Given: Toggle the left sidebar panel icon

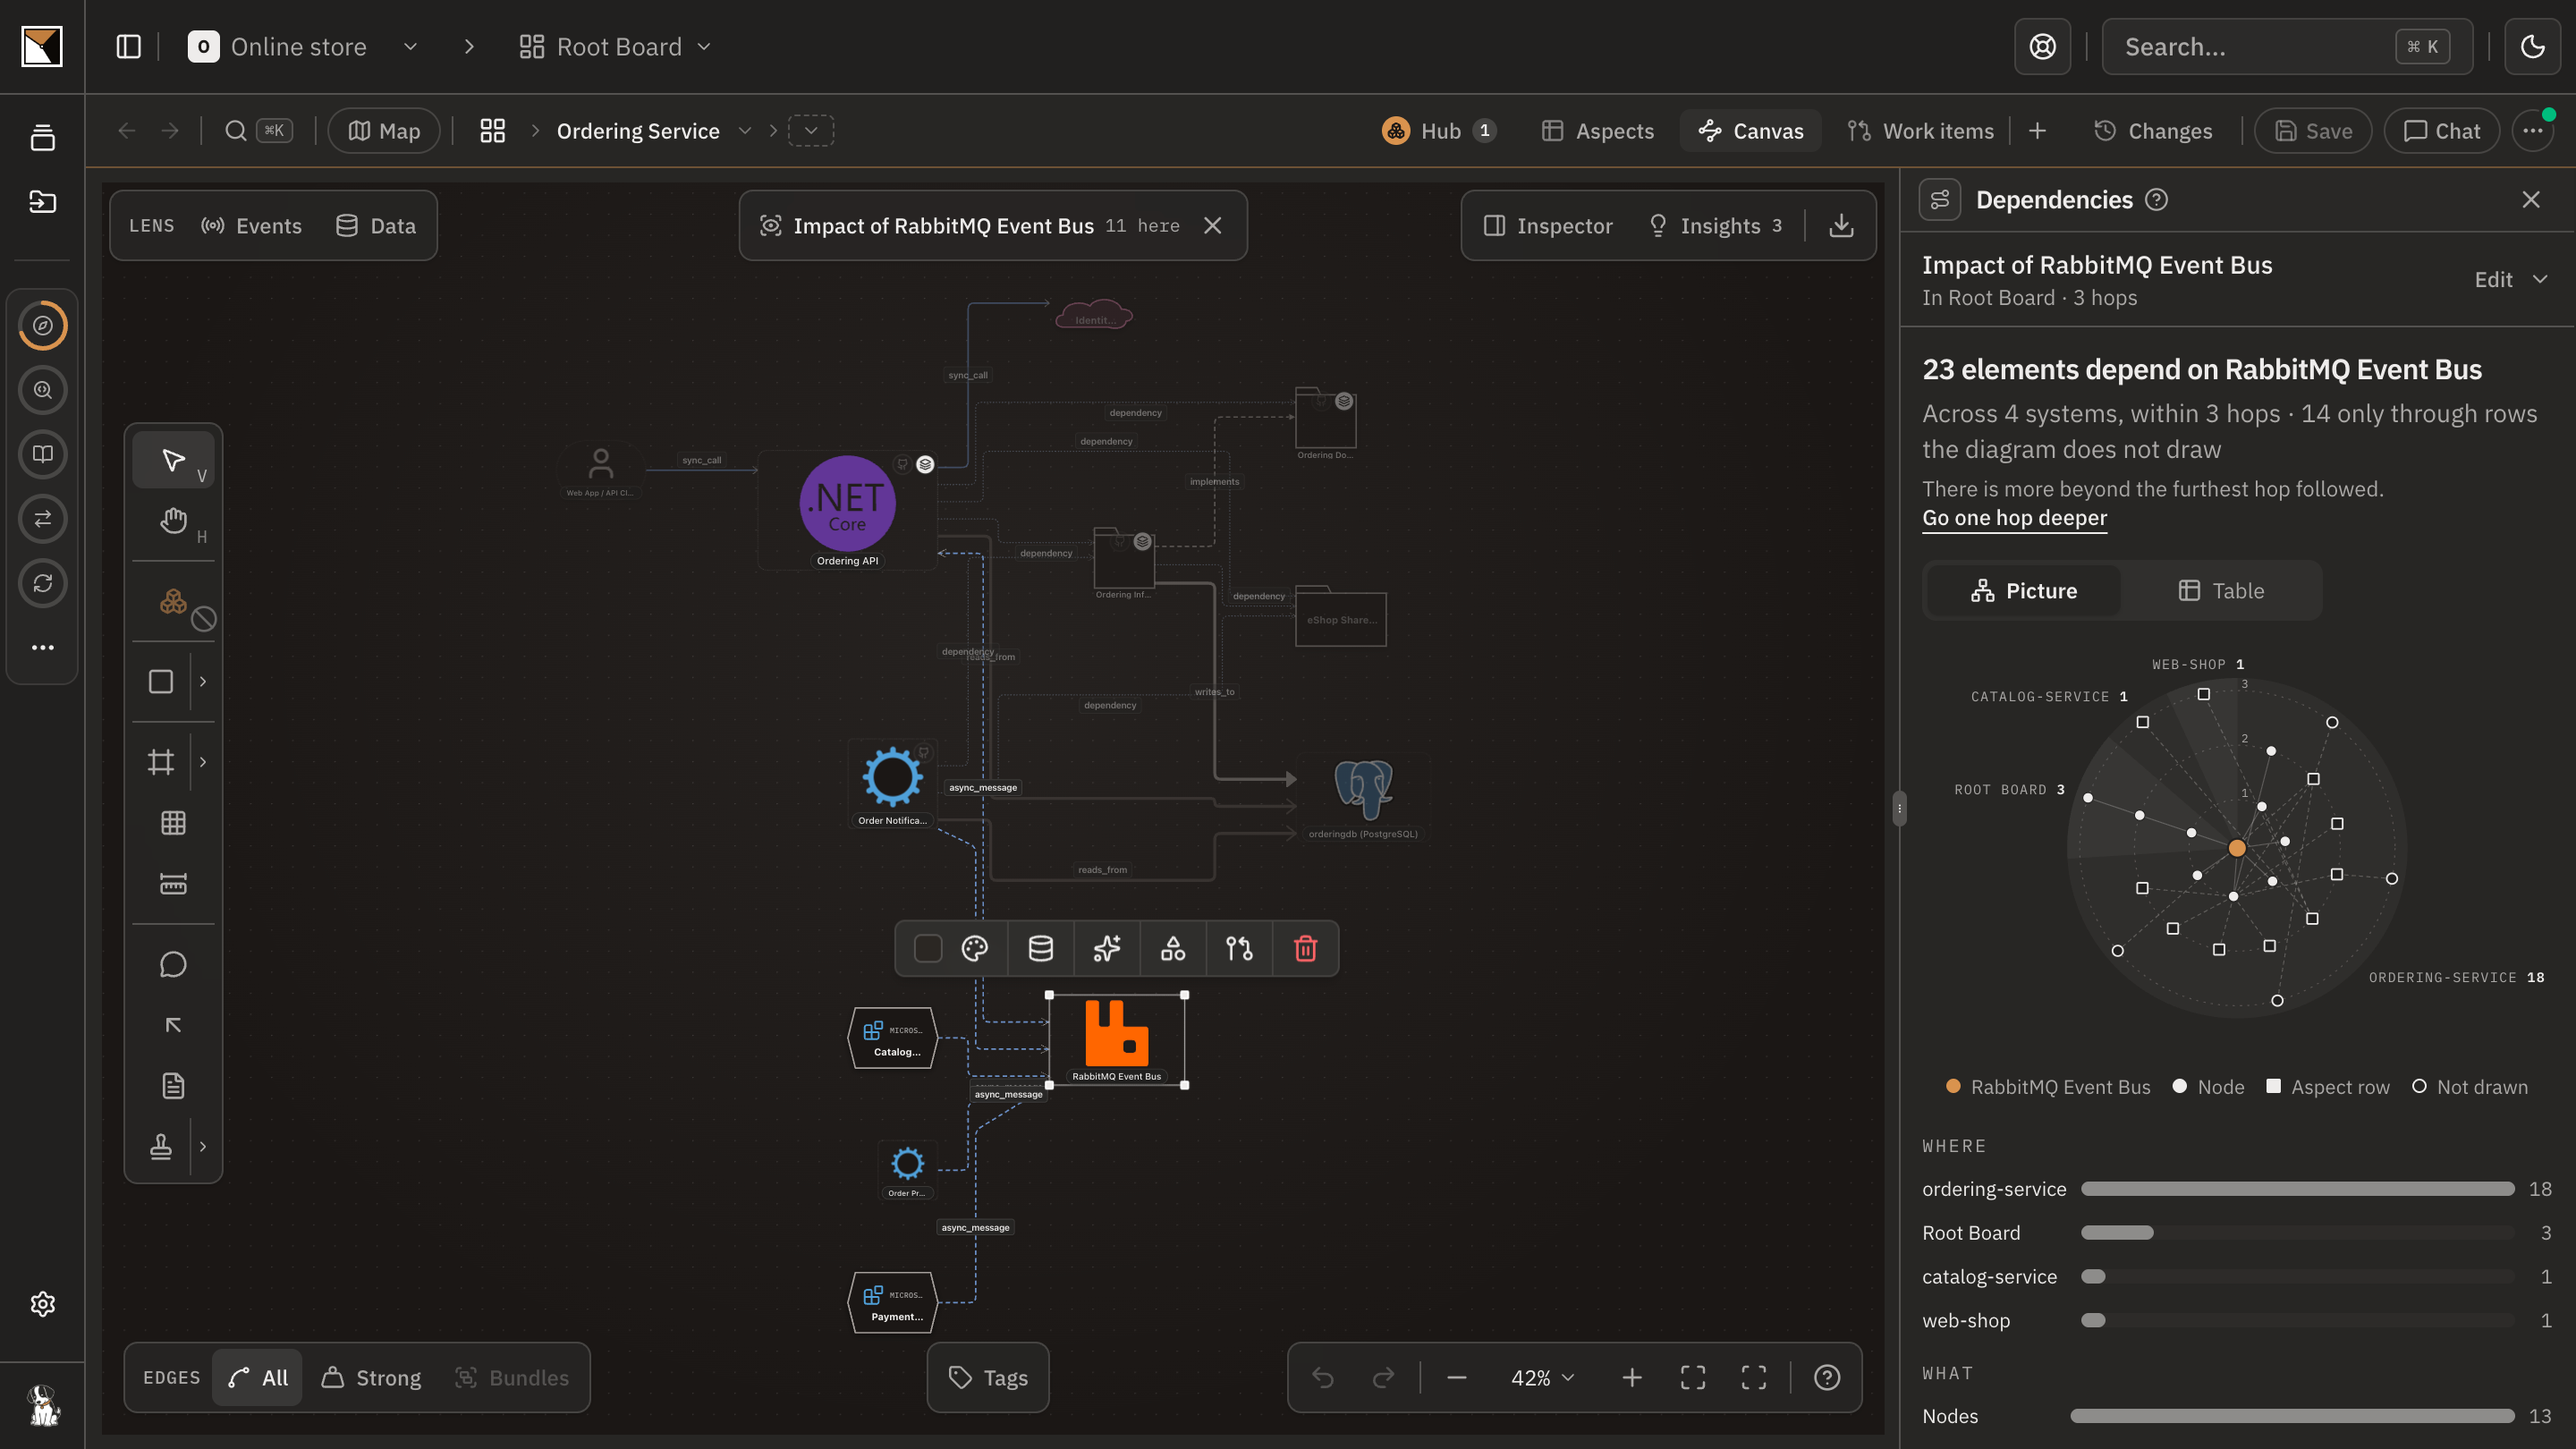Looking at the screenshot, I should (128, 47).
